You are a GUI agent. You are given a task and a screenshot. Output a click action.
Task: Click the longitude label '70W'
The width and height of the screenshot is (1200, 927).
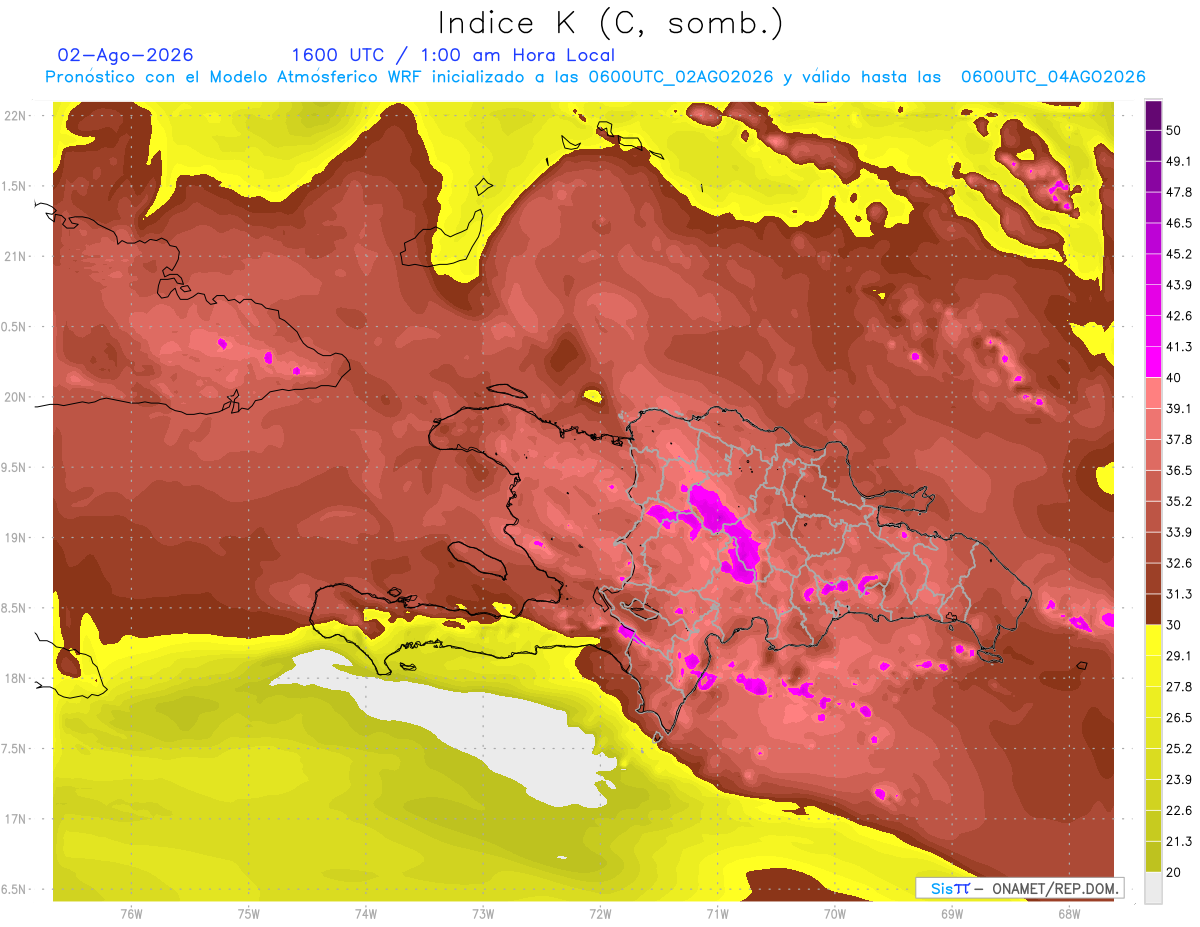[x=835, y=914]
